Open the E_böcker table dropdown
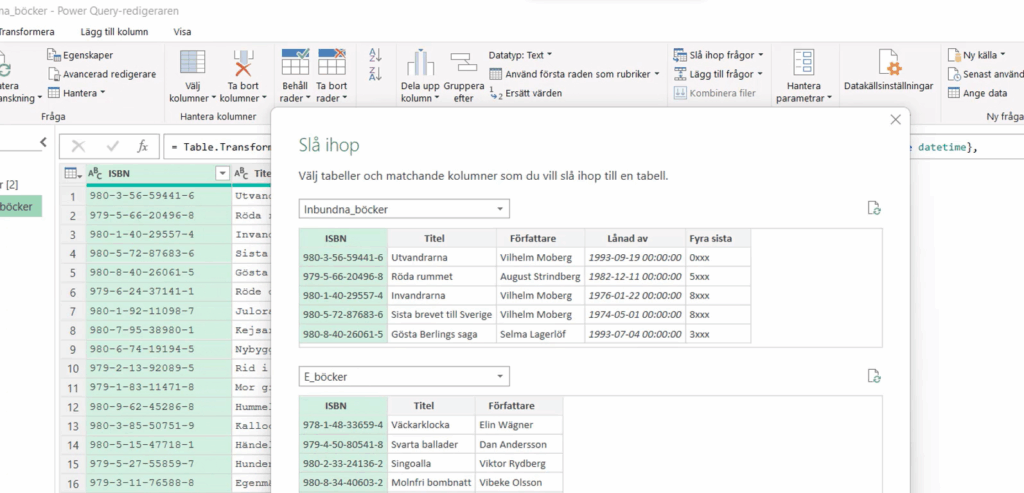This screenshot has width=1024, height=493. click(500, 376)
